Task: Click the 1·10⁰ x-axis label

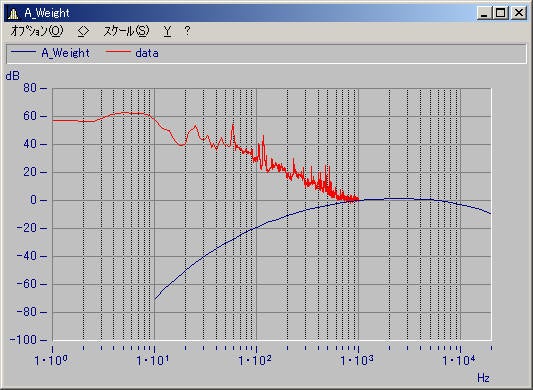Action: click(51, 360)
